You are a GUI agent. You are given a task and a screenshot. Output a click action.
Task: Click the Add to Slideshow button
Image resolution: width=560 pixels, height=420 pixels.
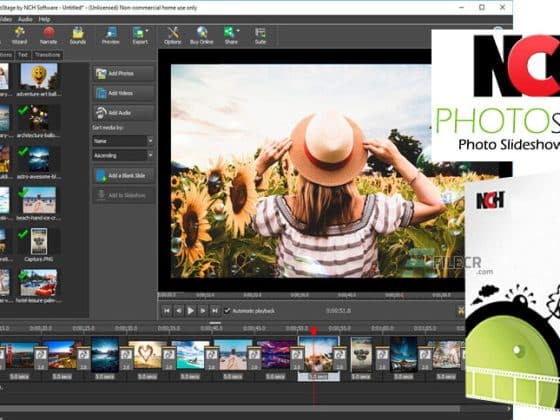coord(123,195)
